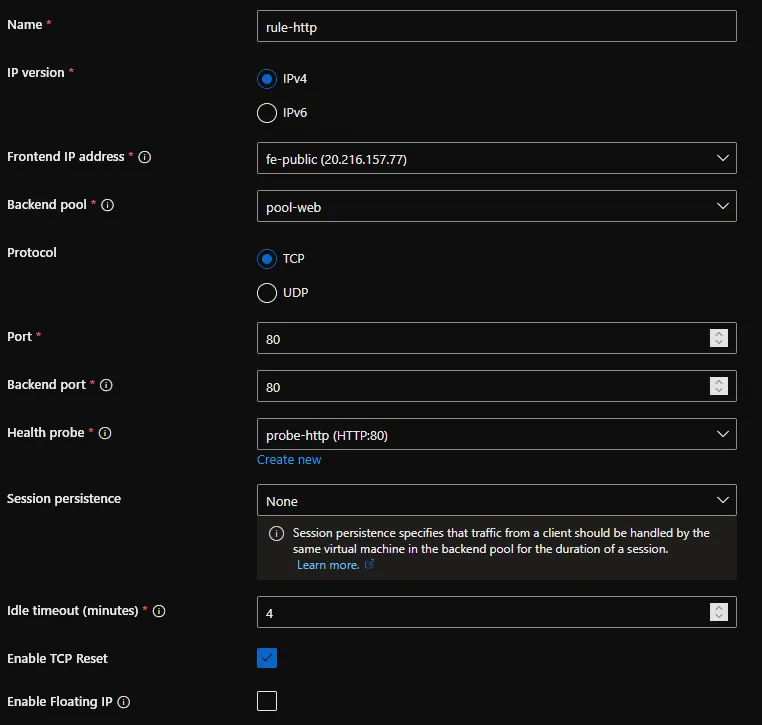Click the IPv6 label text
Image resolution: width=762 pixels, height=725 pixels.
(295, 113)
